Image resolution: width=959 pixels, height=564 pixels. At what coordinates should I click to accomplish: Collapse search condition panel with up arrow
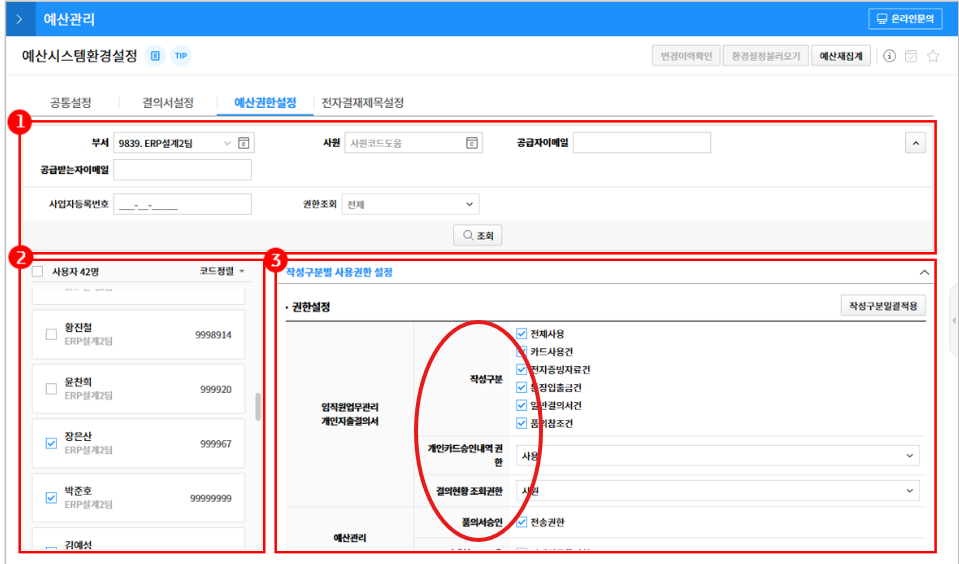click(x=915, y=143)
